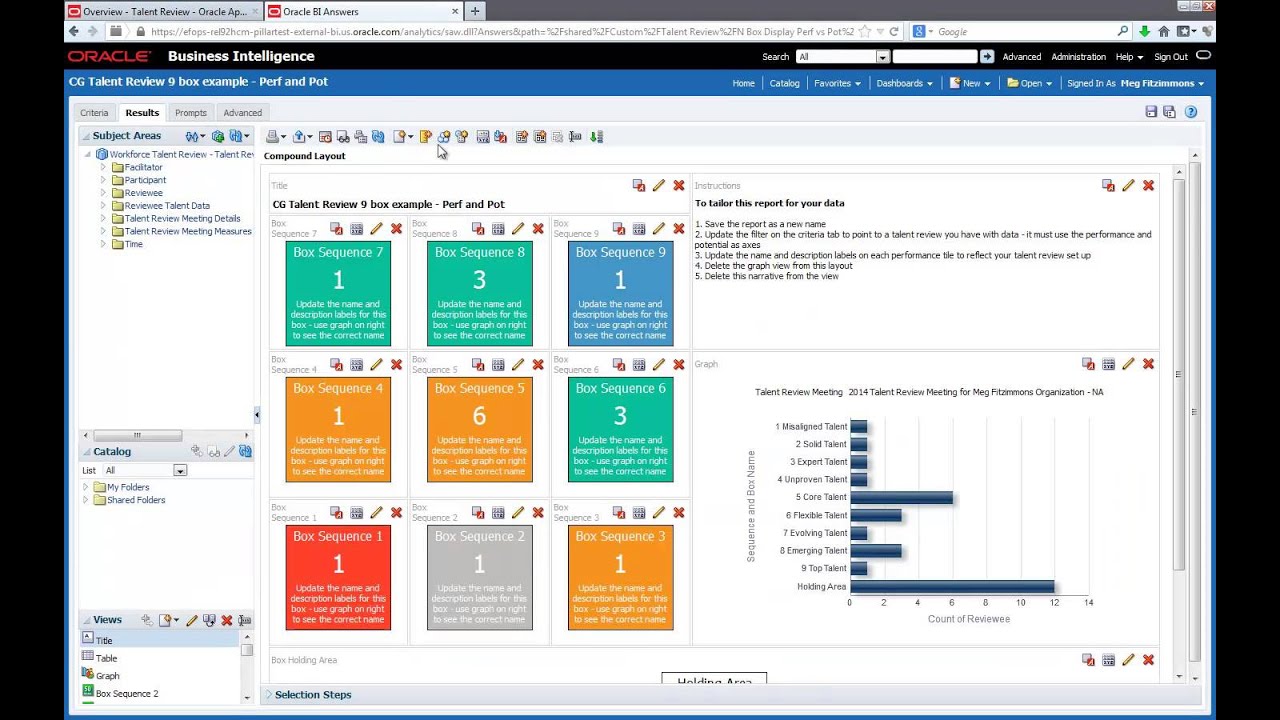Select the Table view in the Views list
Screen dimensions: 1280x720
(106, 658)
